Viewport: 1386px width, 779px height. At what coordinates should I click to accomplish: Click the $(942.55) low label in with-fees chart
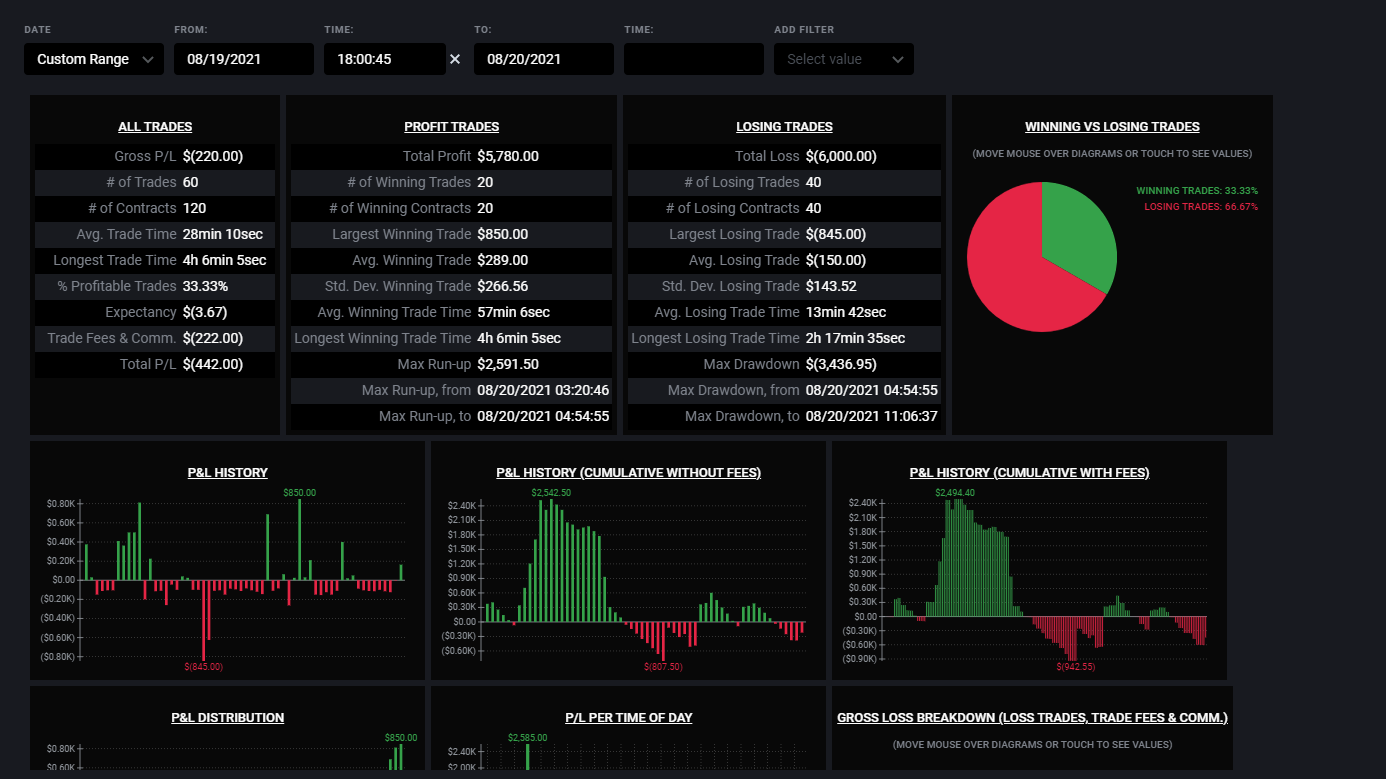point(1076,666)
